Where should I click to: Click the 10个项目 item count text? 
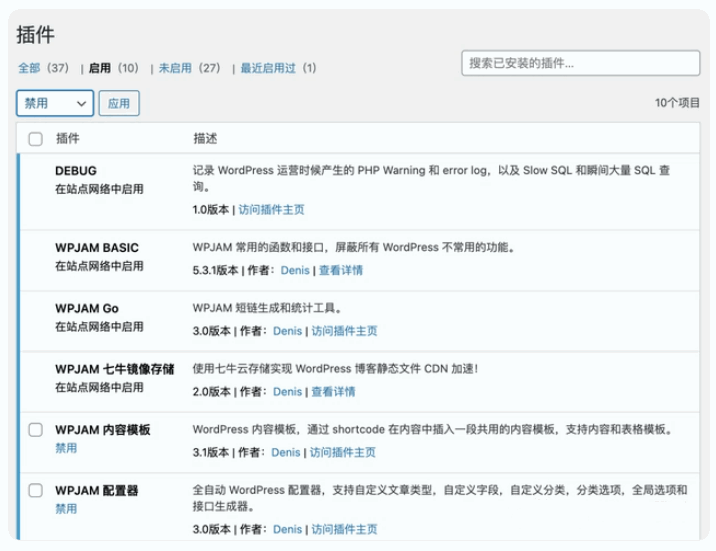tap(677, 103)
